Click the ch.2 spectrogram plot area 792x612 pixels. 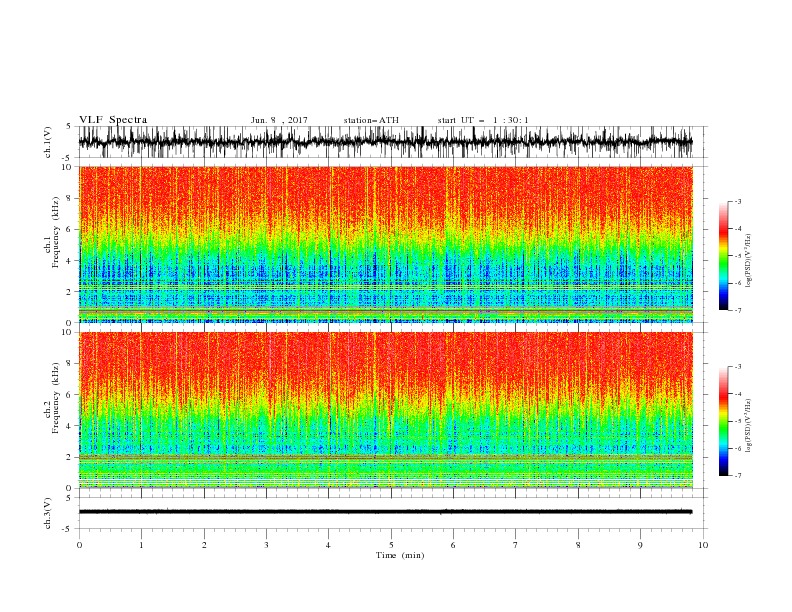[x=386, y=410]
